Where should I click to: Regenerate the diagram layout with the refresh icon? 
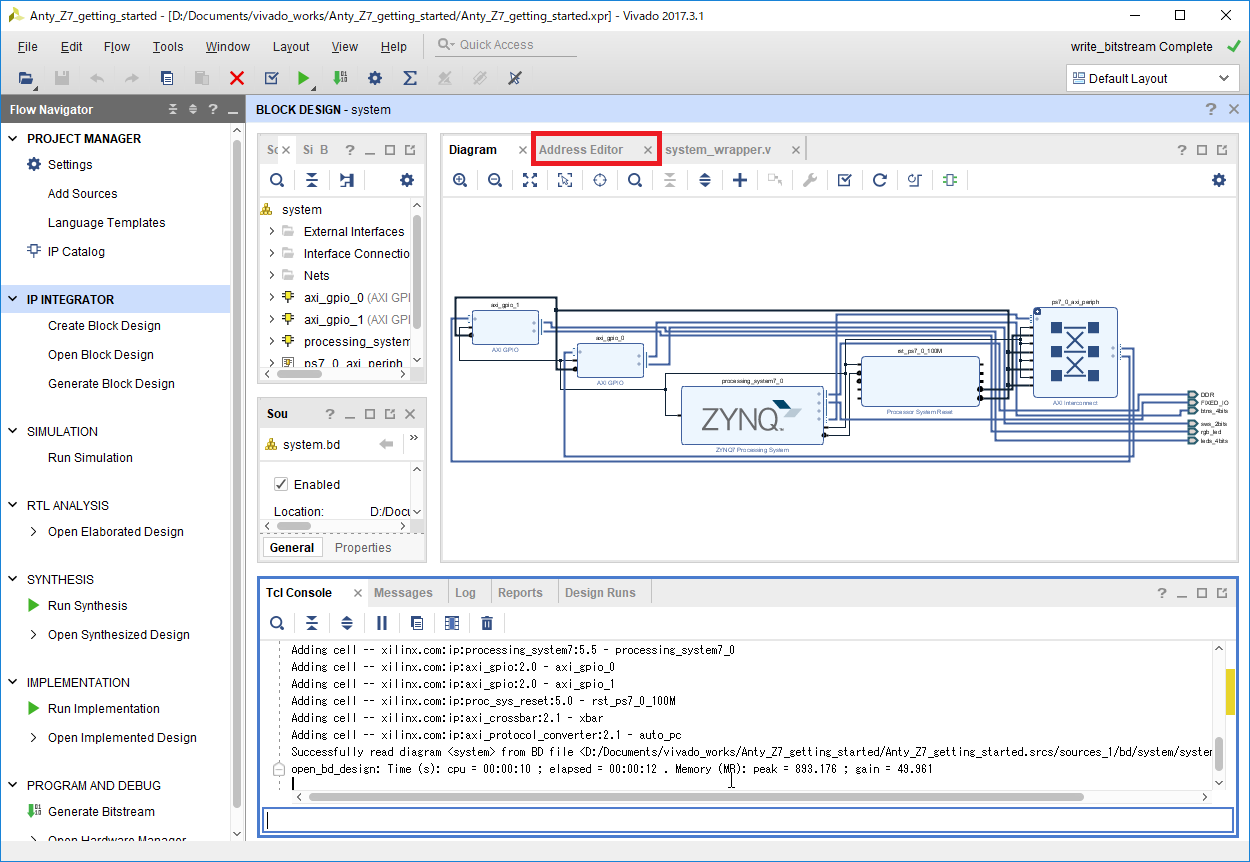tap(880, 180)
